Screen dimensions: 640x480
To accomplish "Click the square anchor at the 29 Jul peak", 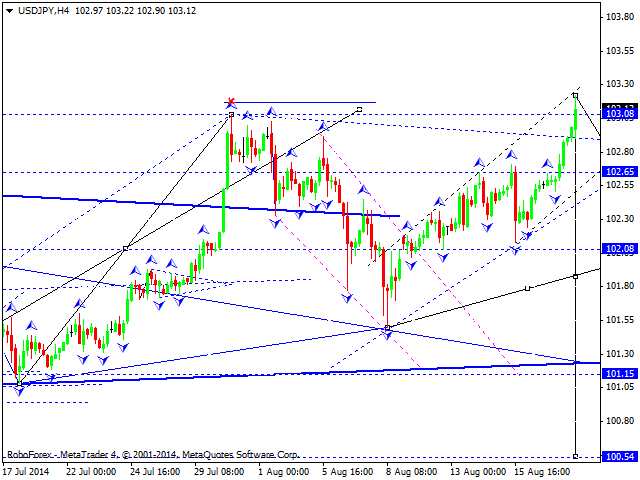I will click(231, 115).
